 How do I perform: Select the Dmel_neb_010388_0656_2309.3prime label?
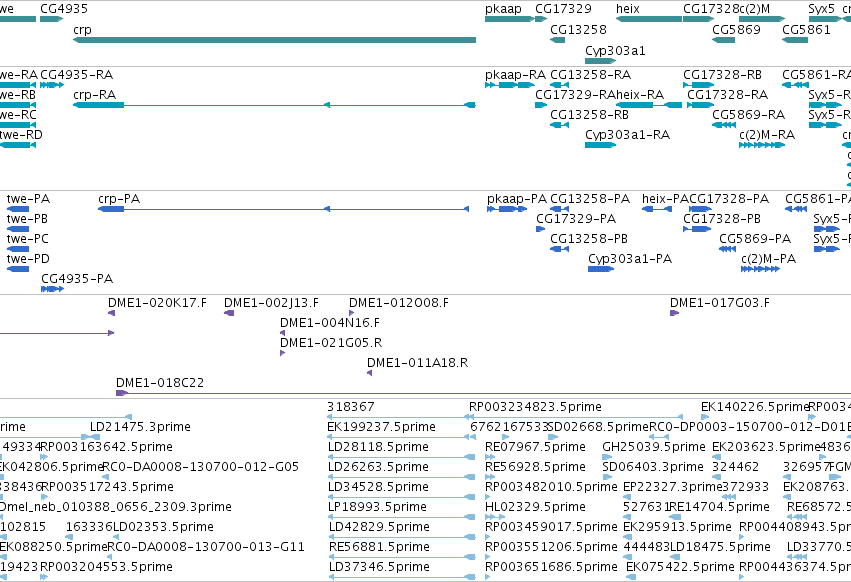[x=116, y=507]
